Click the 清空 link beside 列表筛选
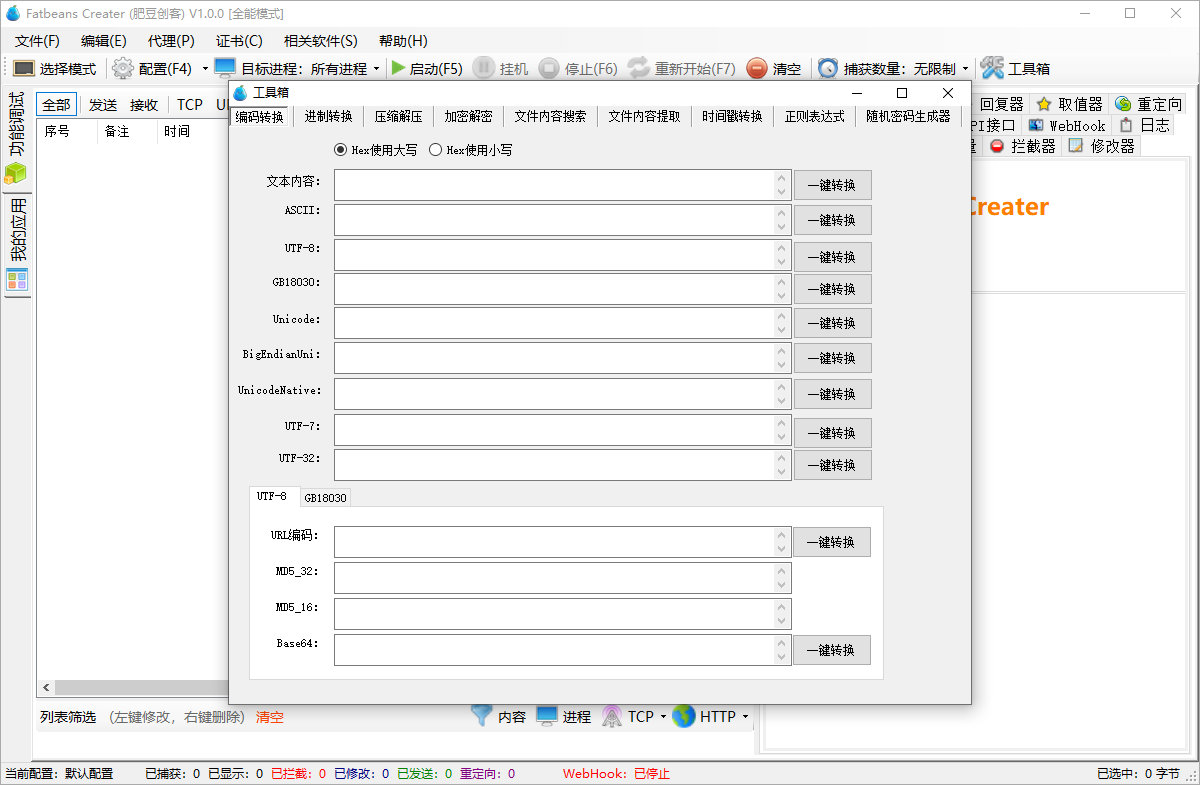Viewport: 1200px width, 785px height. [268, 716]
